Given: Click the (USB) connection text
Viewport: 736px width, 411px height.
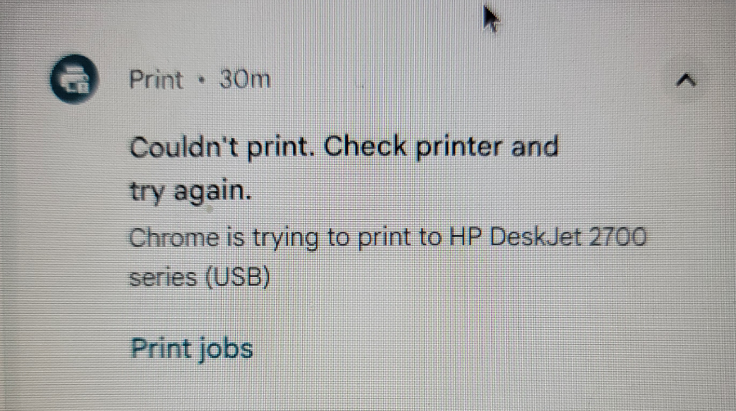Looking at the screenshot, I should pyautogui.click(x=238, y=277).
